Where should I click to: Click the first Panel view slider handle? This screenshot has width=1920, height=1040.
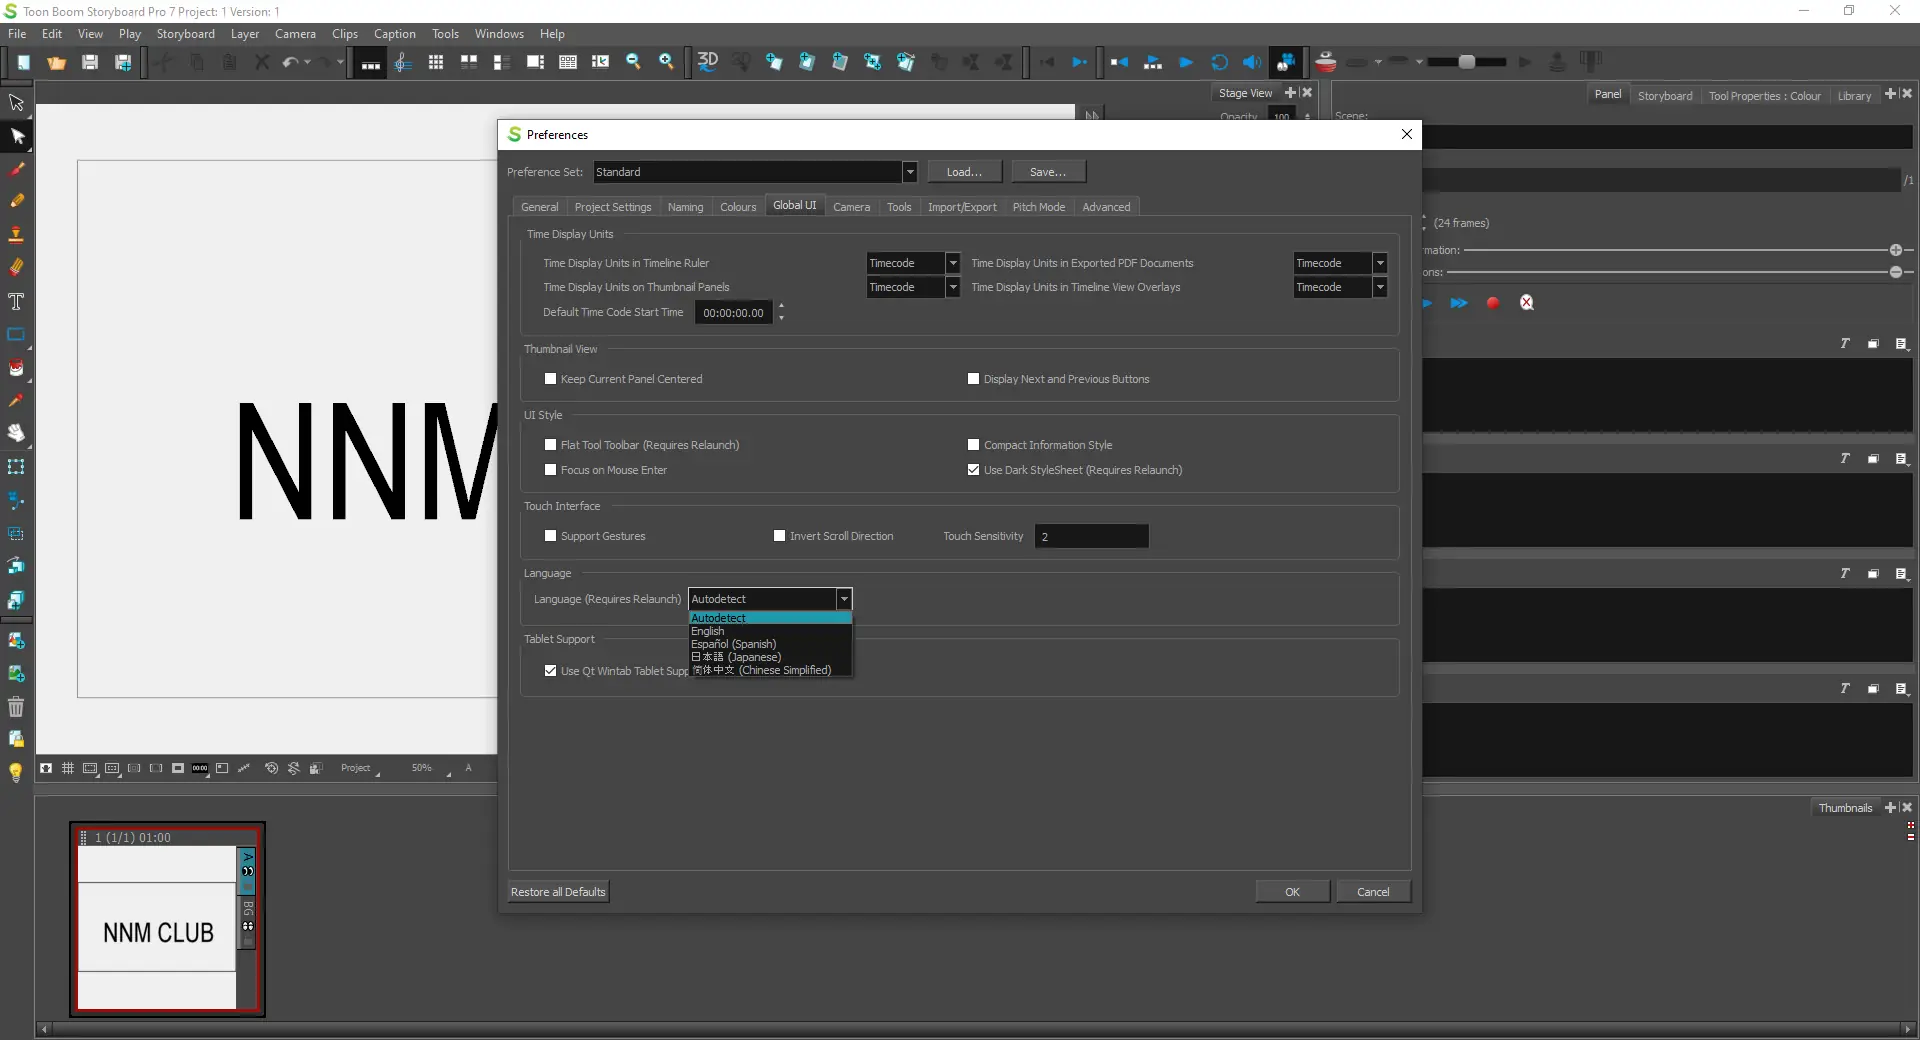click(x=1896, y=250)
